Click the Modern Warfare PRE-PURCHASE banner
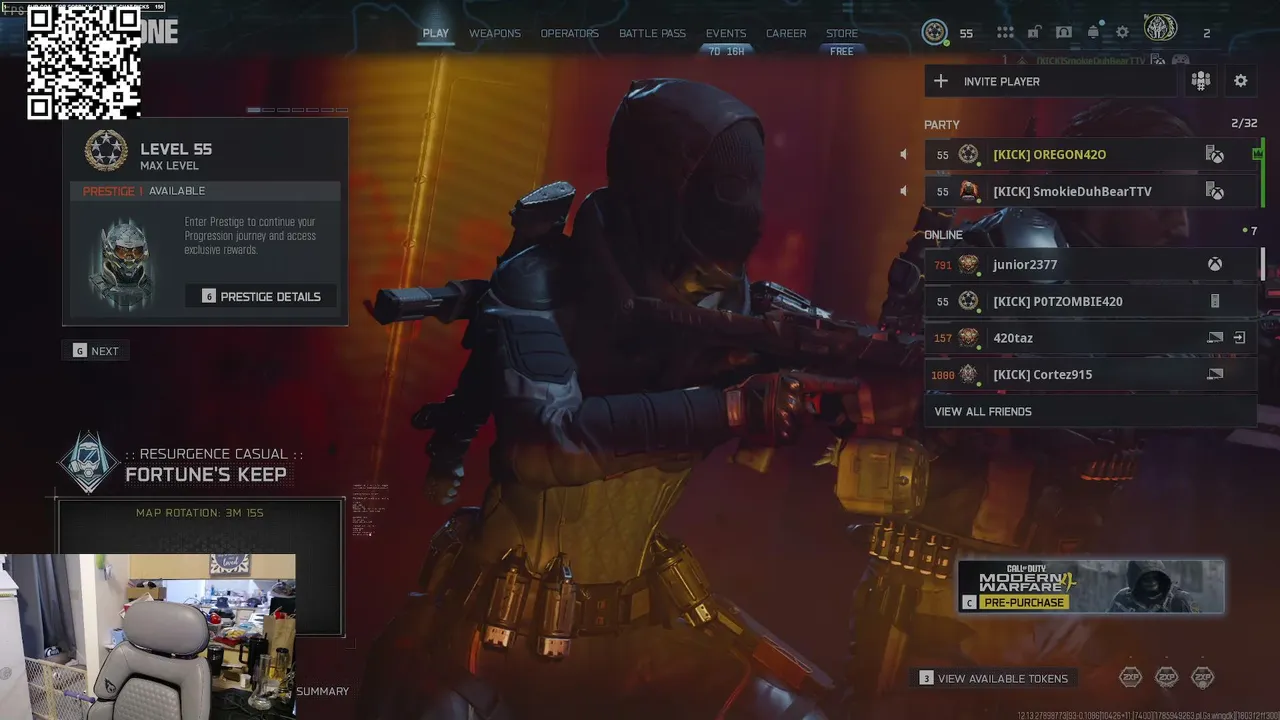This screenshot has height=720, width=1280. [x=1091, y=586]
